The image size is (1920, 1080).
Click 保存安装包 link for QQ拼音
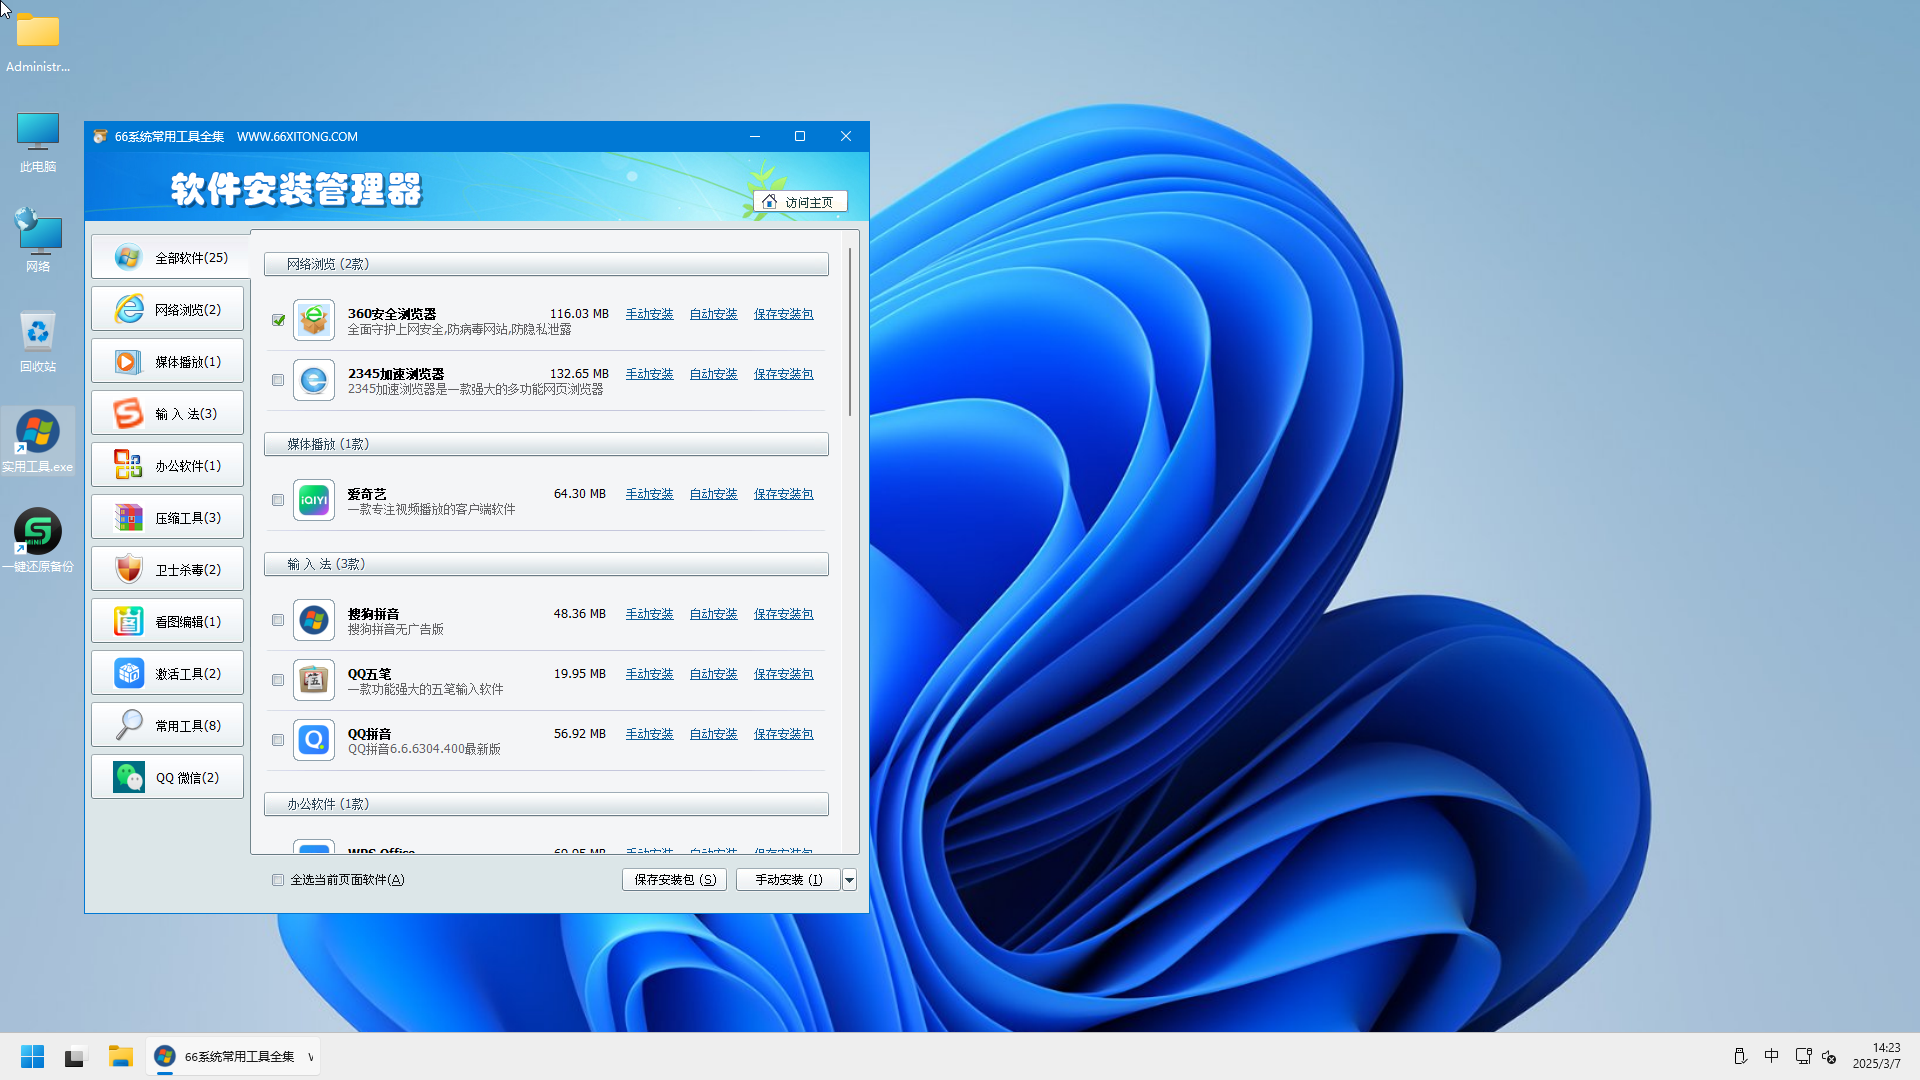coord(783,734)
